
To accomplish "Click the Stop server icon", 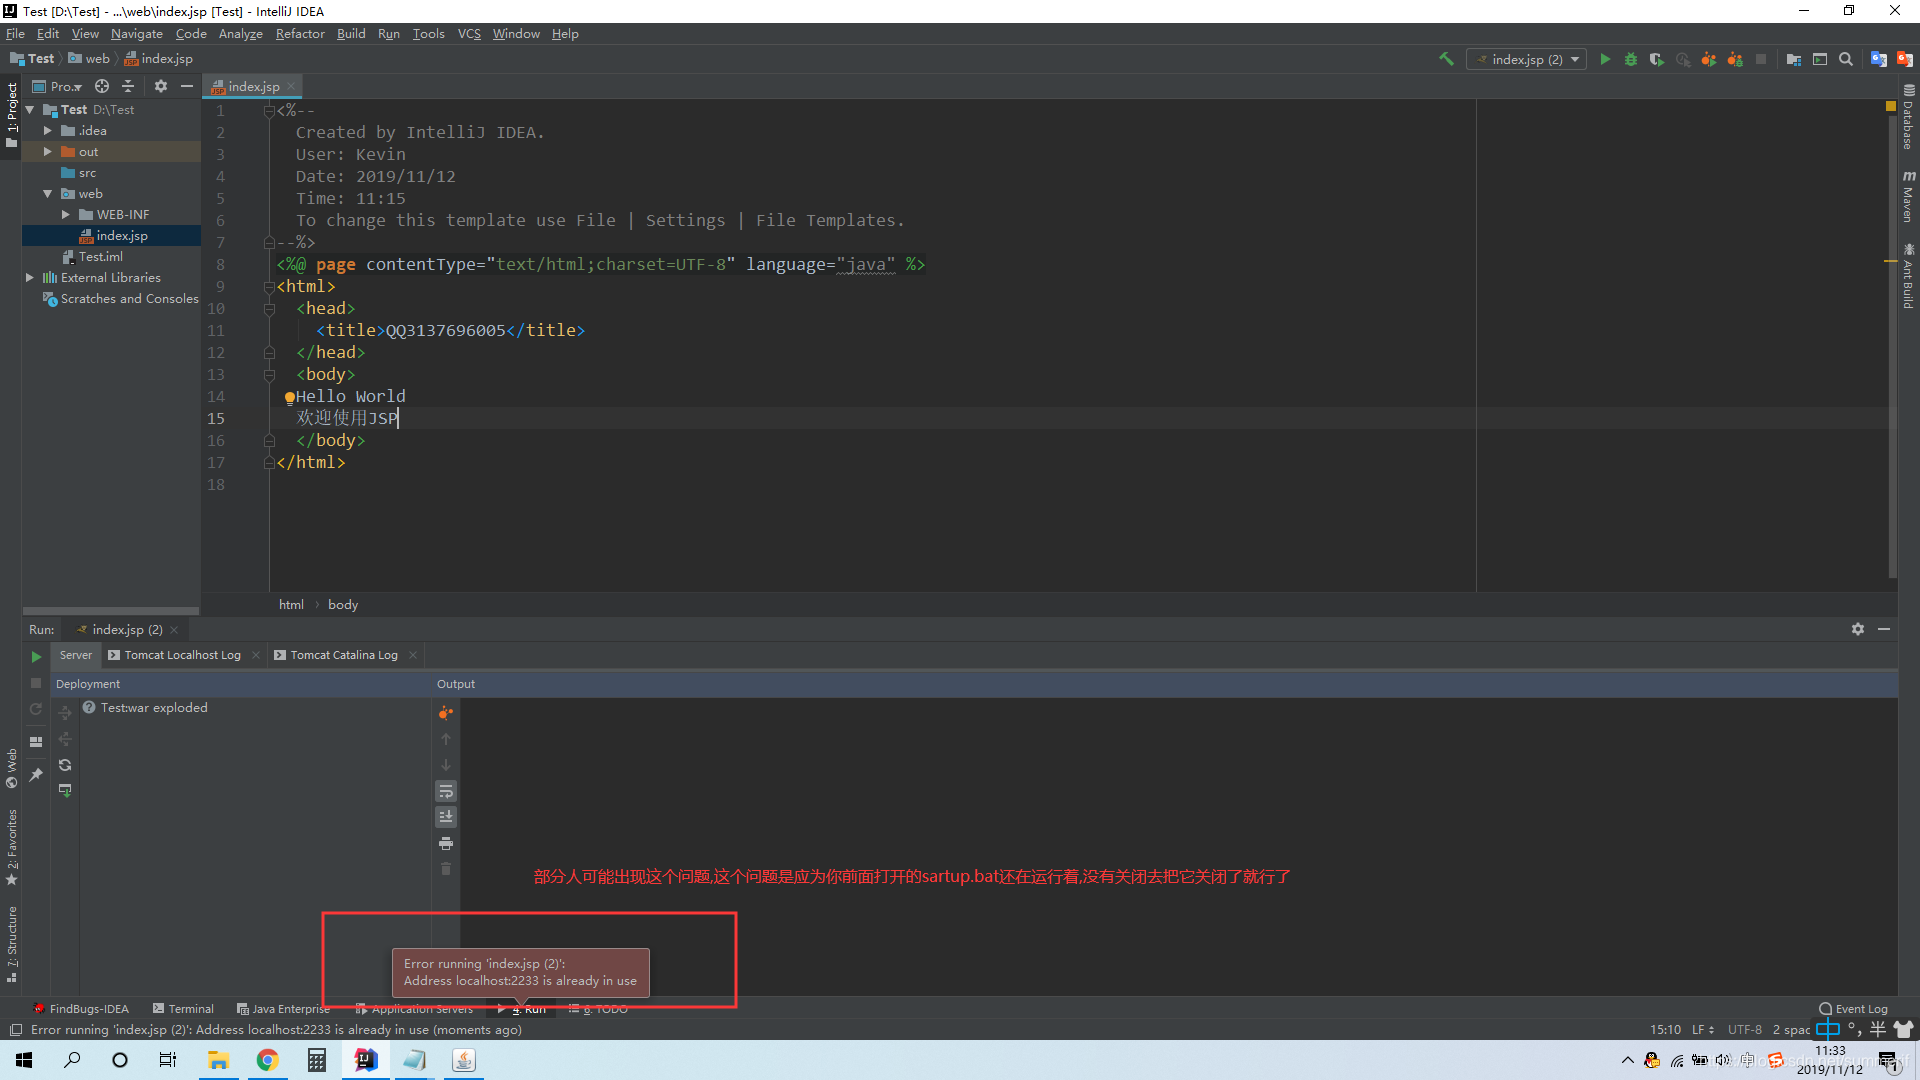I will click(36, 683).
